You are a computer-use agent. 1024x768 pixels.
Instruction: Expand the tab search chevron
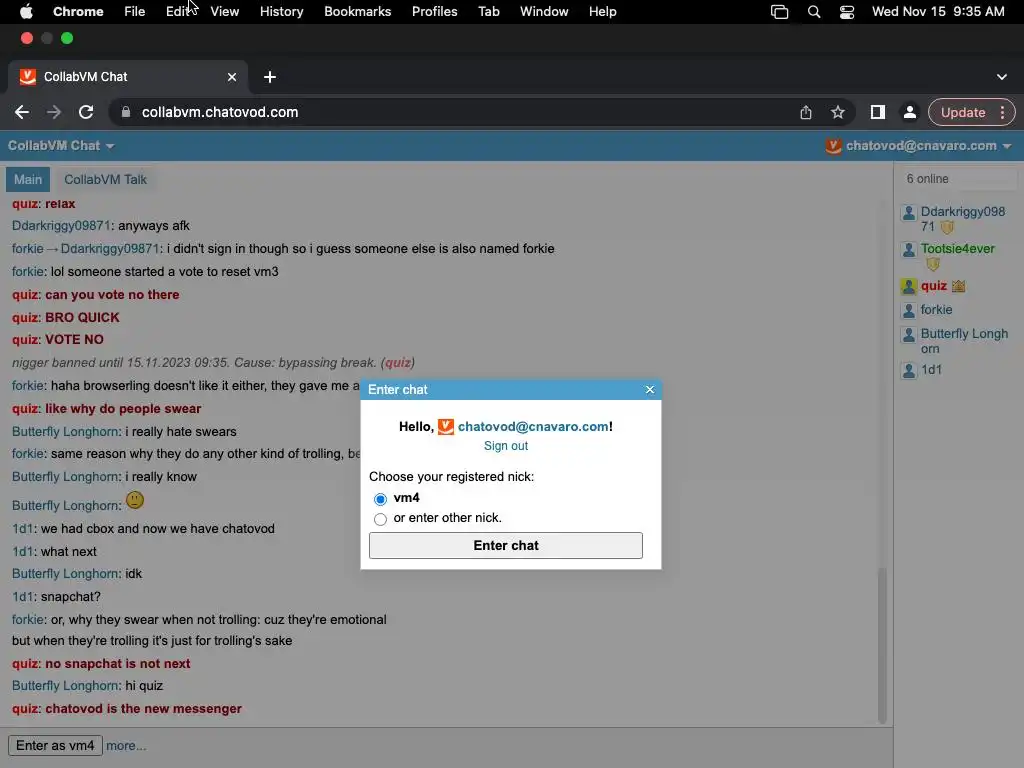tap(1002, 77)
